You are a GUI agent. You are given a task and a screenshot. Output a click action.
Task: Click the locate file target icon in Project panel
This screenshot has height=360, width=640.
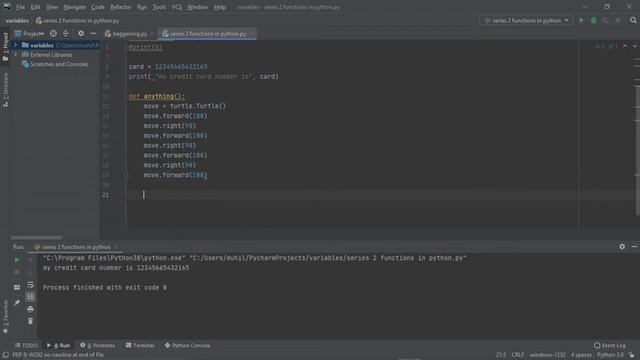pyautogui.click(x=53, y=33)
